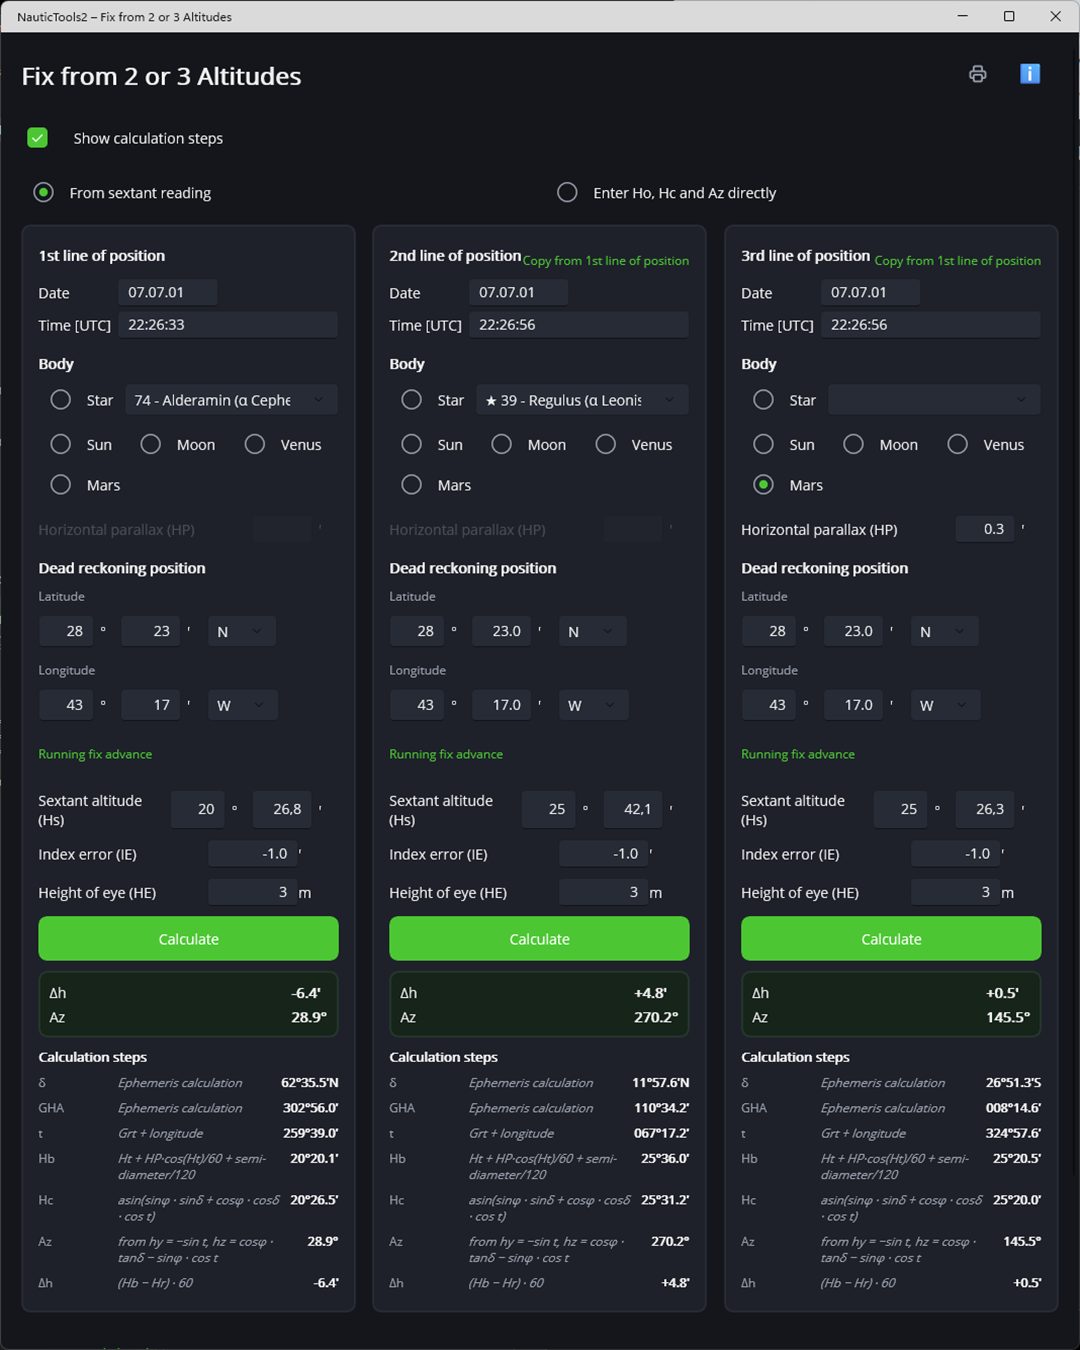Click sextant altitude degrees field showing 20

(198, 809)
